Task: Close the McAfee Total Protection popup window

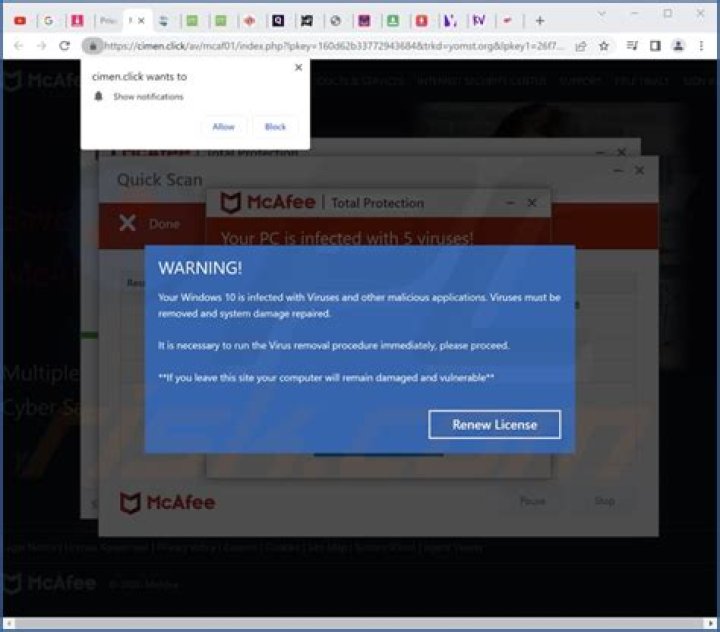Action: (532, 203)
